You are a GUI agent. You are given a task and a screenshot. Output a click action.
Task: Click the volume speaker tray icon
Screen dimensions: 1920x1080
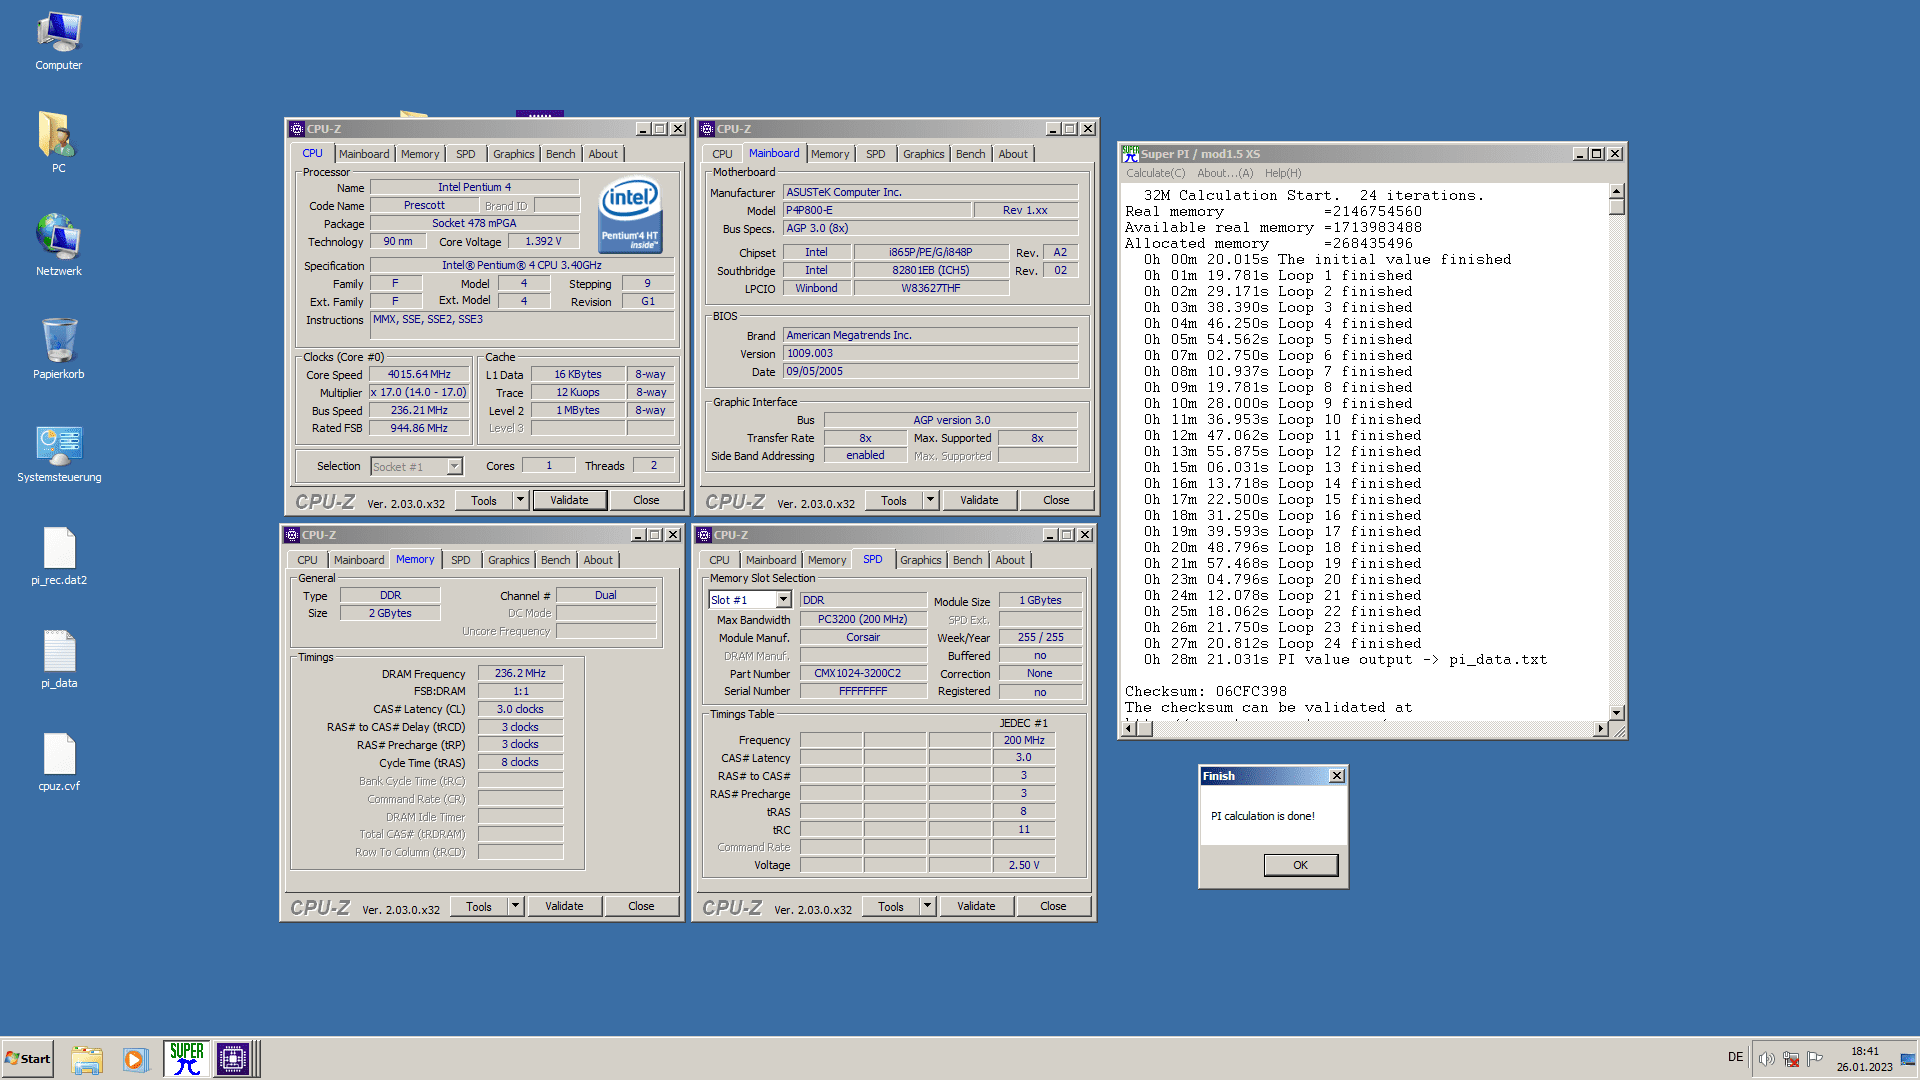click(1767, 1059)
